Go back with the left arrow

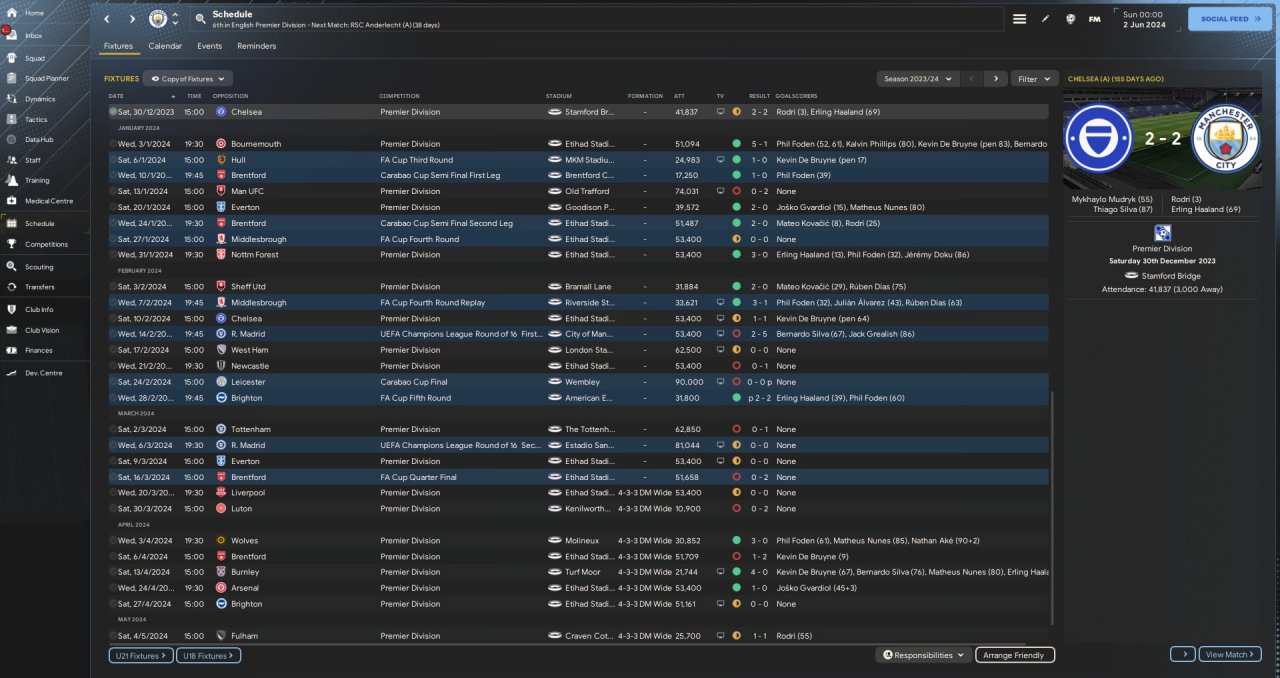click(x=107, y=19)
